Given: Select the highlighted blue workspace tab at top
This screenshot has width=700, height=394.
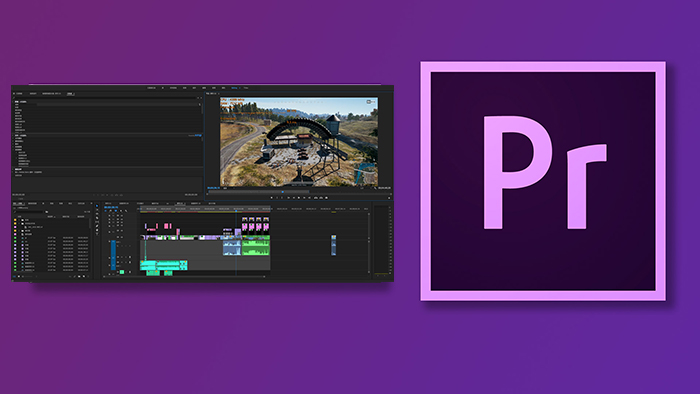Looking at the screenshot, I should pyautogui.click(x=234, y=88).
